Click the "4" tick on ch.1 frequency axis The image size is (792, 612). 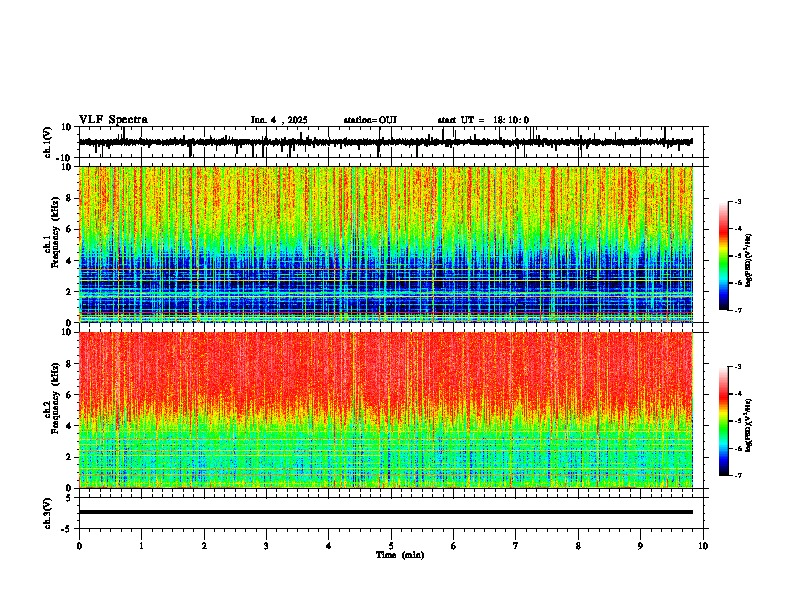point(69,261)
